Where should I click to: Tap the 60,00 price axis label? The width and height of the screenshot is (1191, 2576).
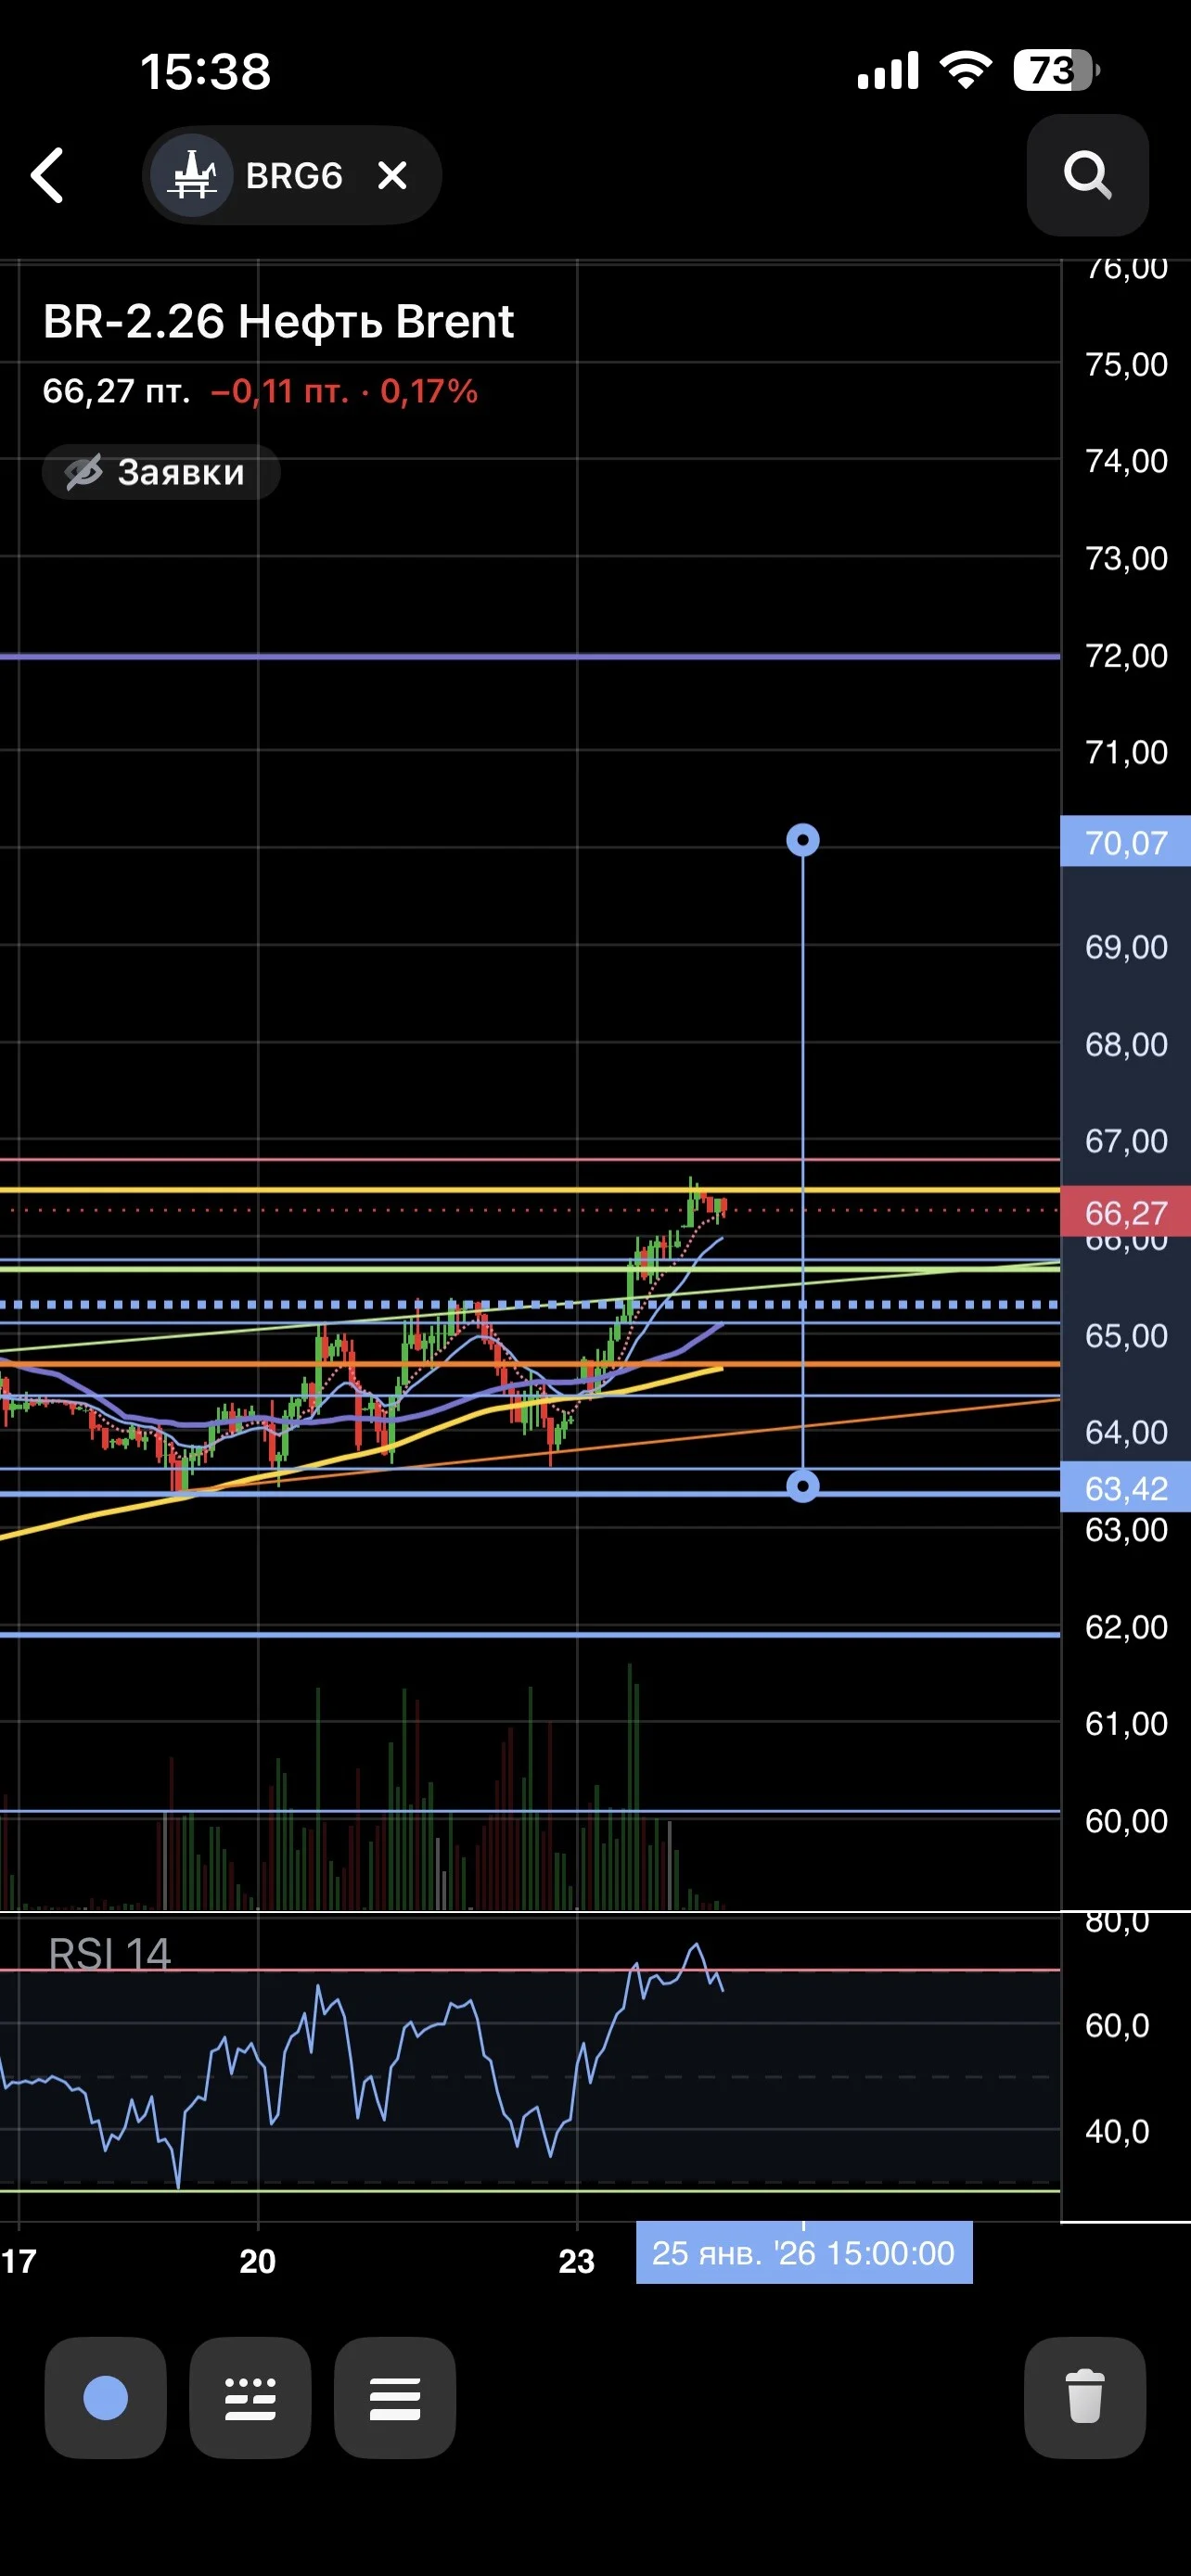pyautogui.click(x=1126, y=1821)
